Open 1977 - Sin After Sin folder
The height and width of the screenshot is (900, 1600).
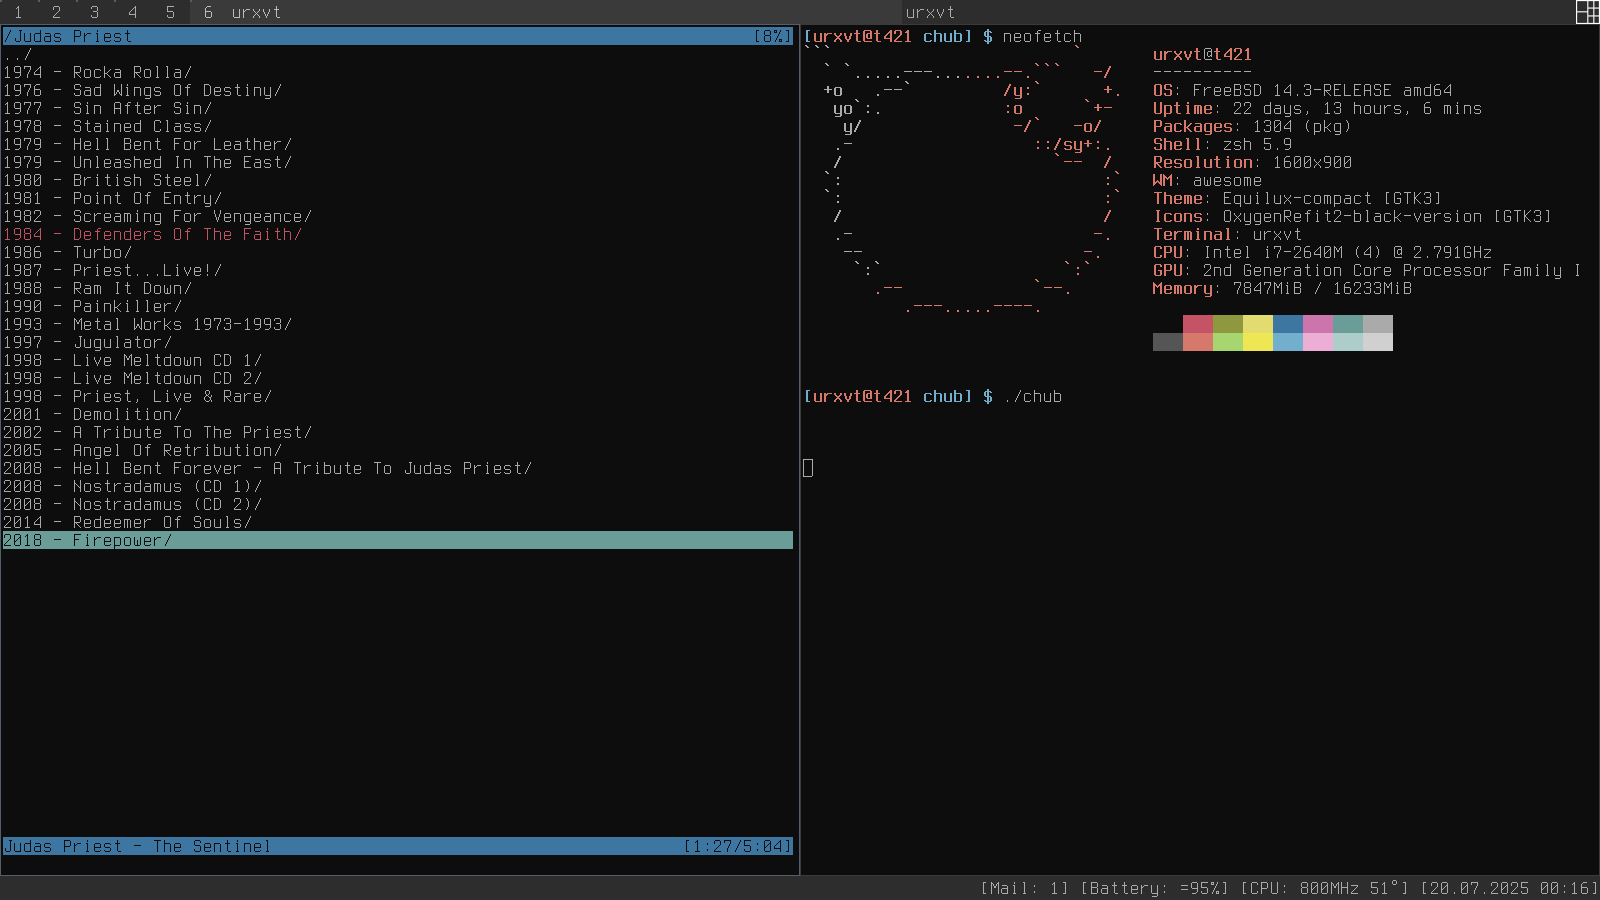click(107, 108)
